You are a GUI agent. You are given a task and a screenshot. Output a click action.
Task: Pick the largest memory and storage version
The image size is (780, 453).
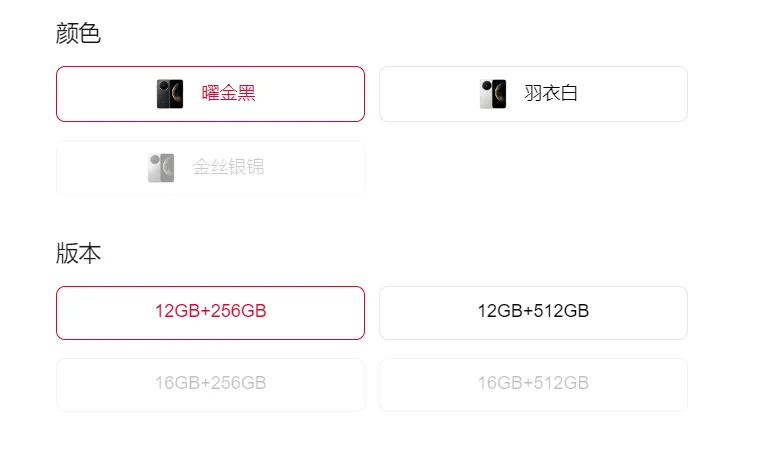pos(533,384)
